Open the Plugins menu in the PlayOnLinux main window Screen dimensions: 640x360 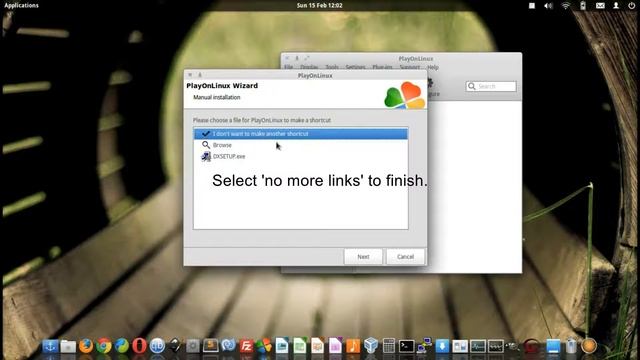pos(382,67)
